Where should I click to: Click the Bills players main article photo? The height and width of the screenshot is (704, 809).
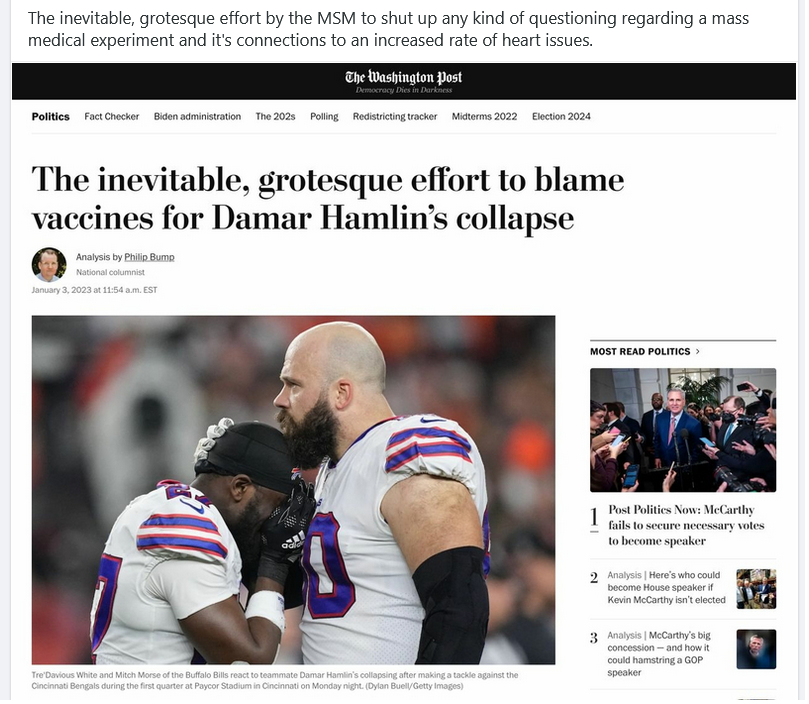[295, 492]
